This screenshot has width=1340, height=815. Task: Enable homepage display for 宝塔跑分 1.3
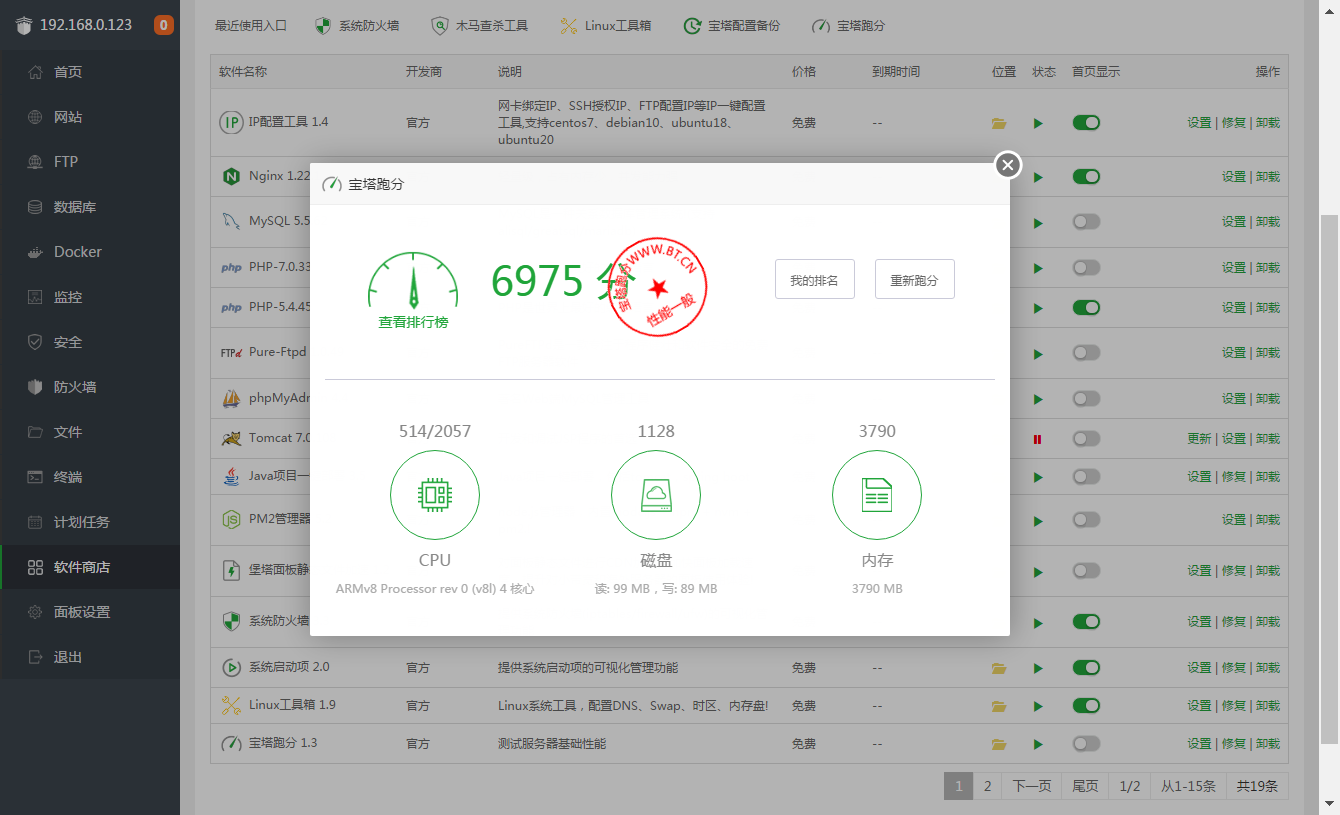point(1086,743)
